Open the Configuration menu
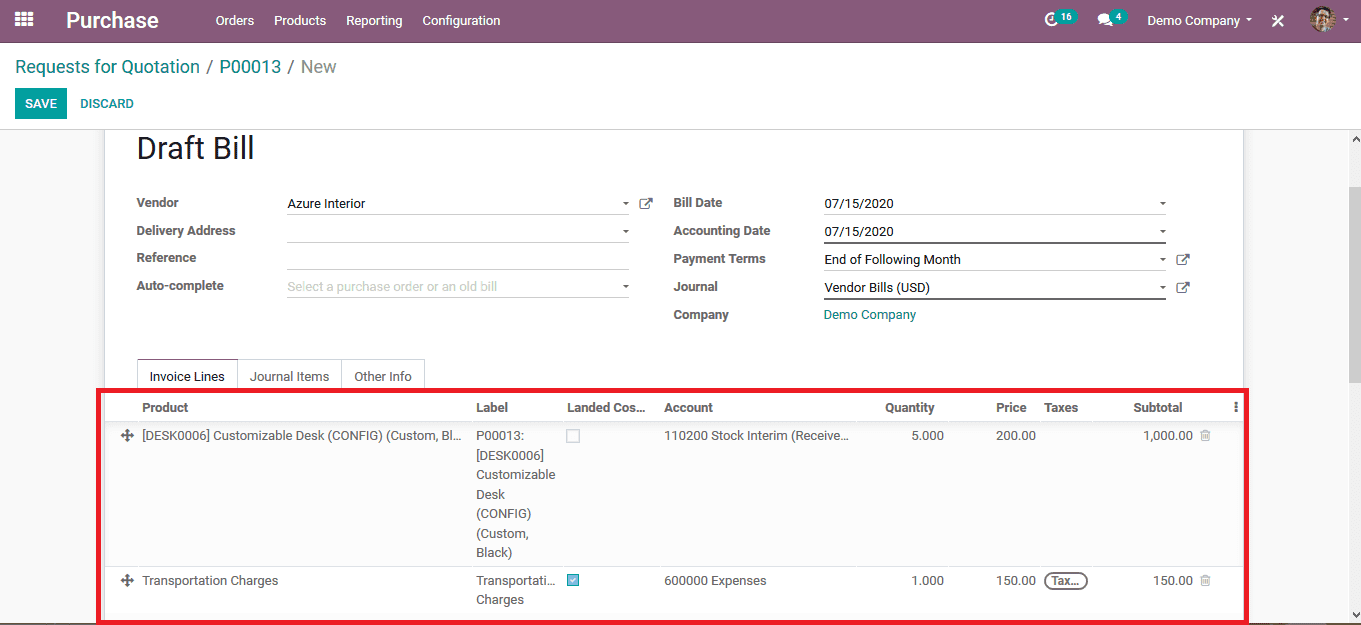Image resolution: width=1361 pixels, height=625 pixels. pos(461,20)
